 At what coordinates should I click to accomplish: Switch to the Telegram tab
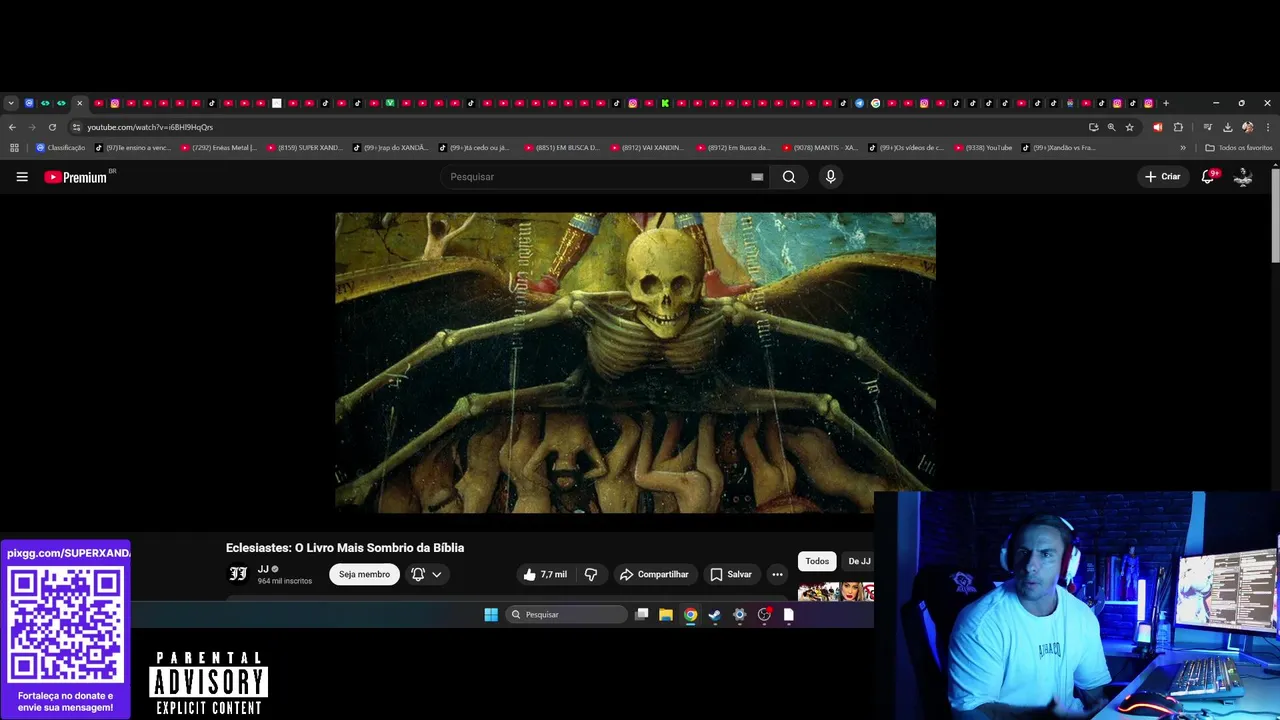point(859,103)
